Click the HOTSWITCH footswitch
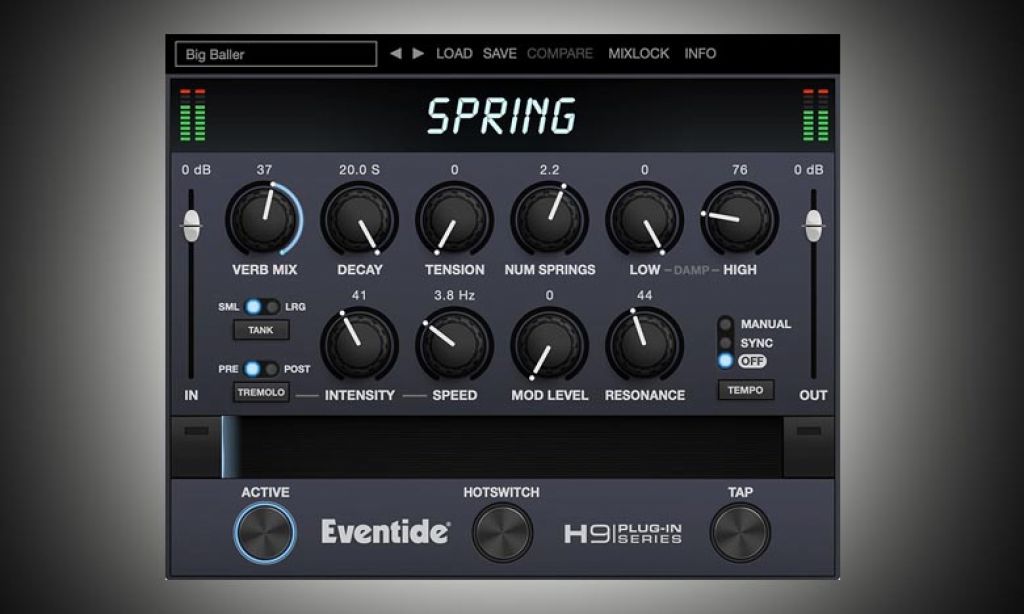The width and height of the screenshot is (1024, 614). click(x=502, y=532)
